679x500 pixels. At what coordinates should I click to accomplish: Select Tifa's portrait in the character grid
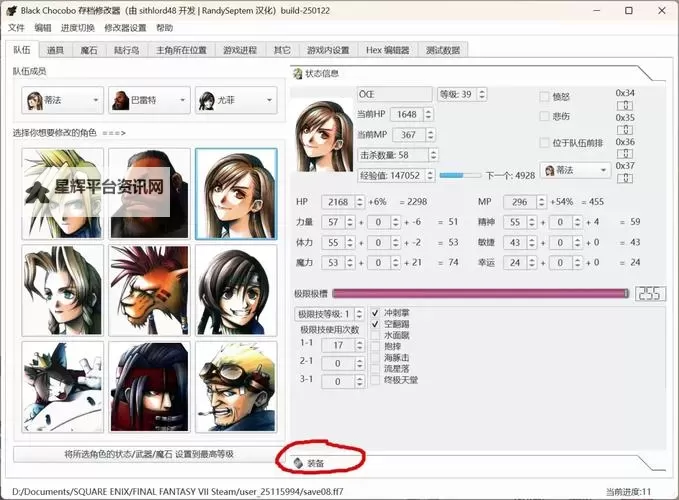click(x=236, y=194)
